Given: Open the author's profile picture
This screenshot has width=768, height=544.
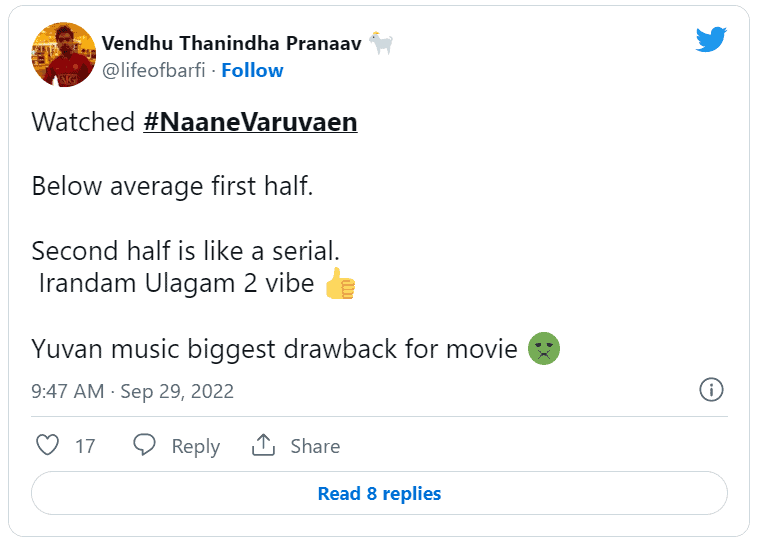Looking at the screenshot, I should [x=64, y=55].
